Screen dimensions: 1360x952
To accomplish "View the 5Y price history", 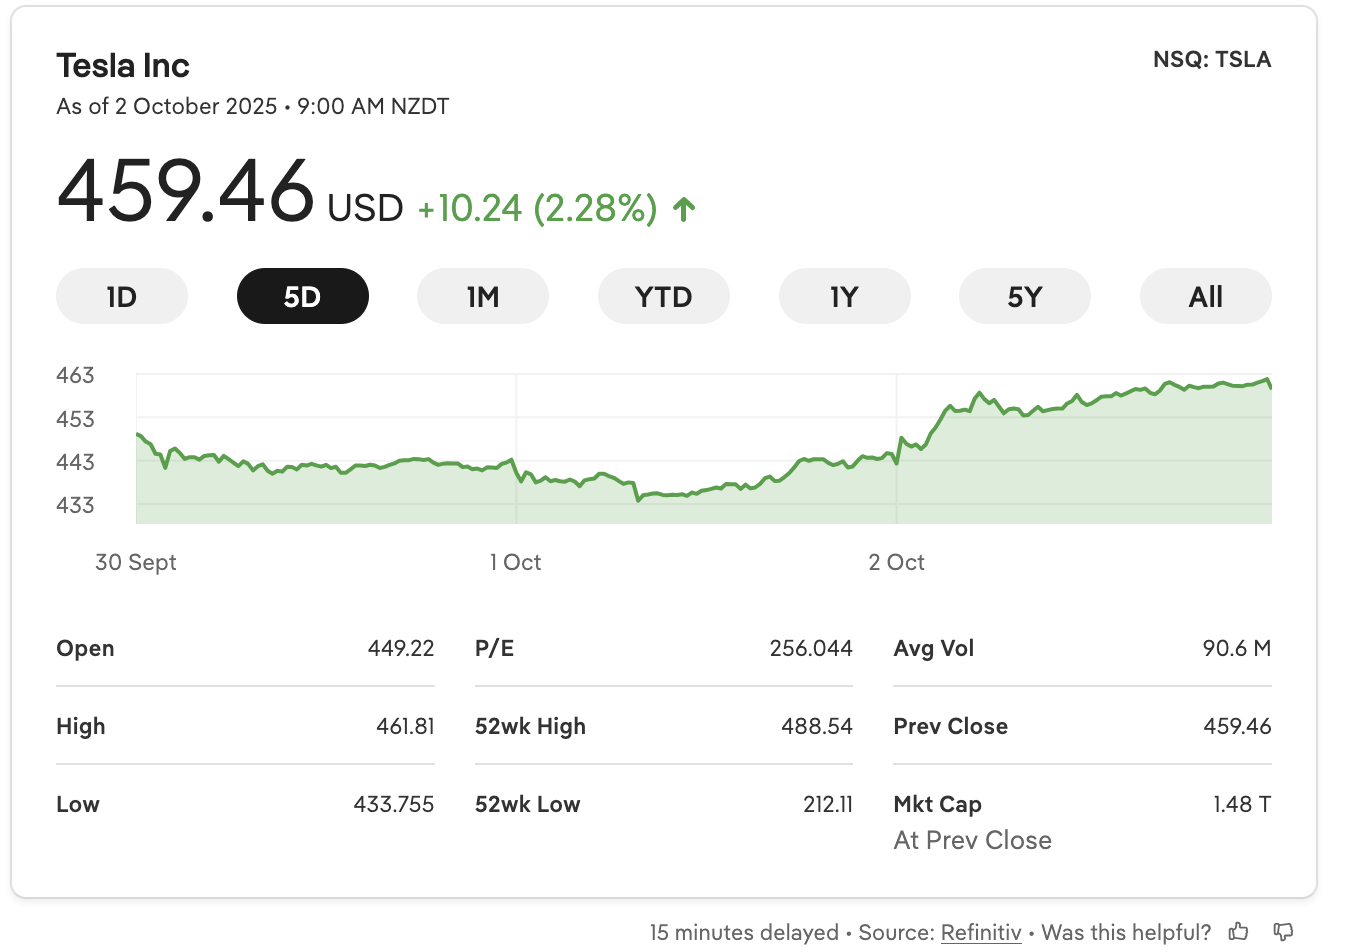I will tap(1024, 297).
